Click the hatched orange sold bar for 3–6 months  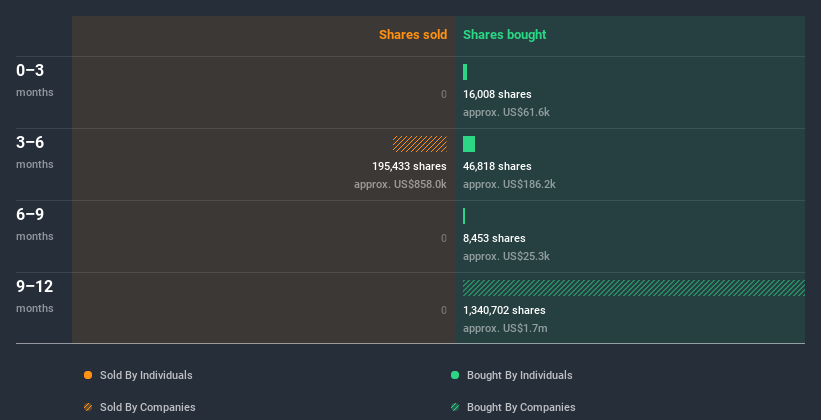pyautogui.click(x=420, y=144)
